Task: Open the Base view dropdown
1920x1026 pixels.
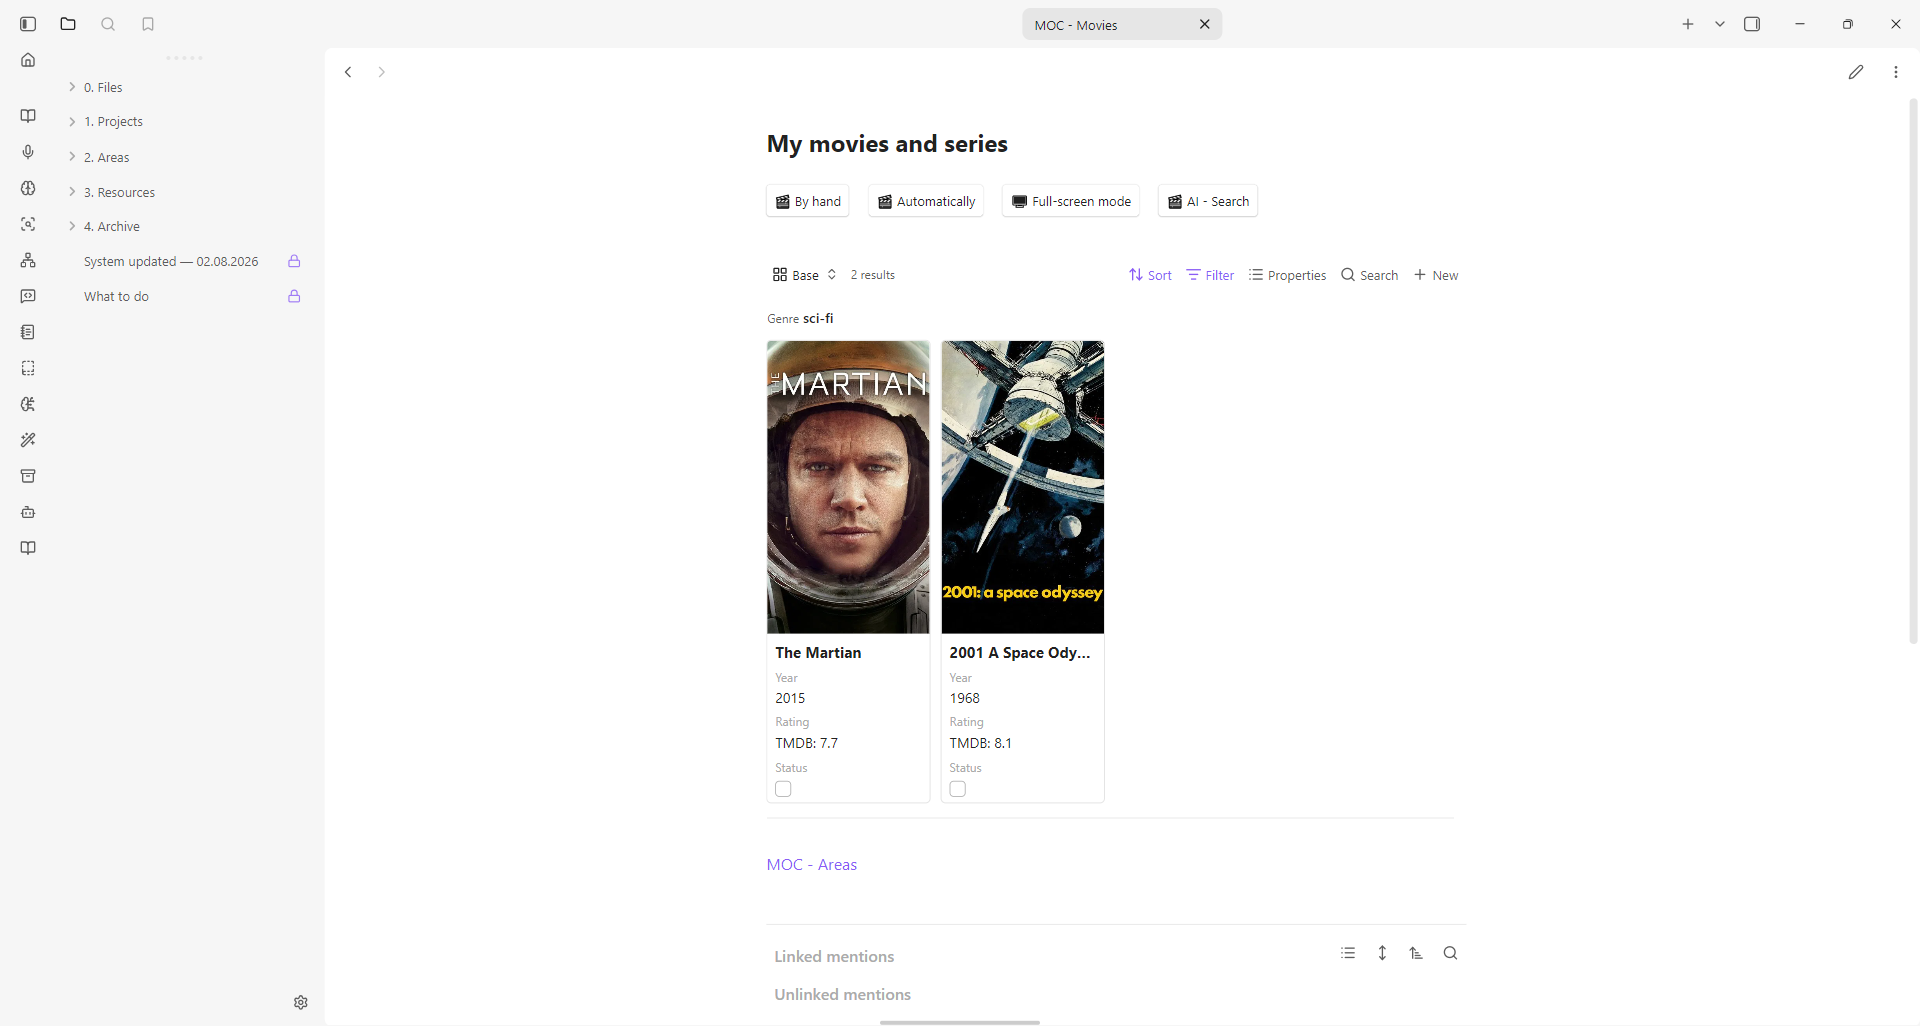Action: coord(804,275)
